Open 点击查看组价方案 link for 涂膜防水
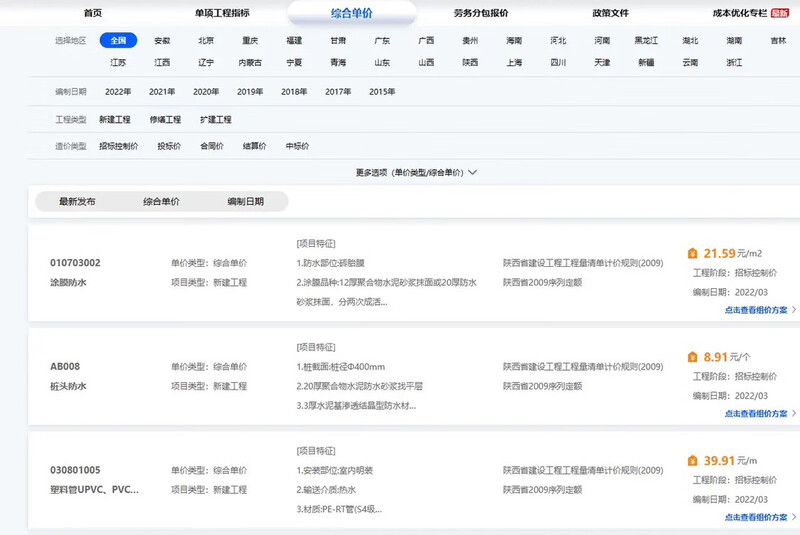800x535 pixels. (x=755, y=310)
